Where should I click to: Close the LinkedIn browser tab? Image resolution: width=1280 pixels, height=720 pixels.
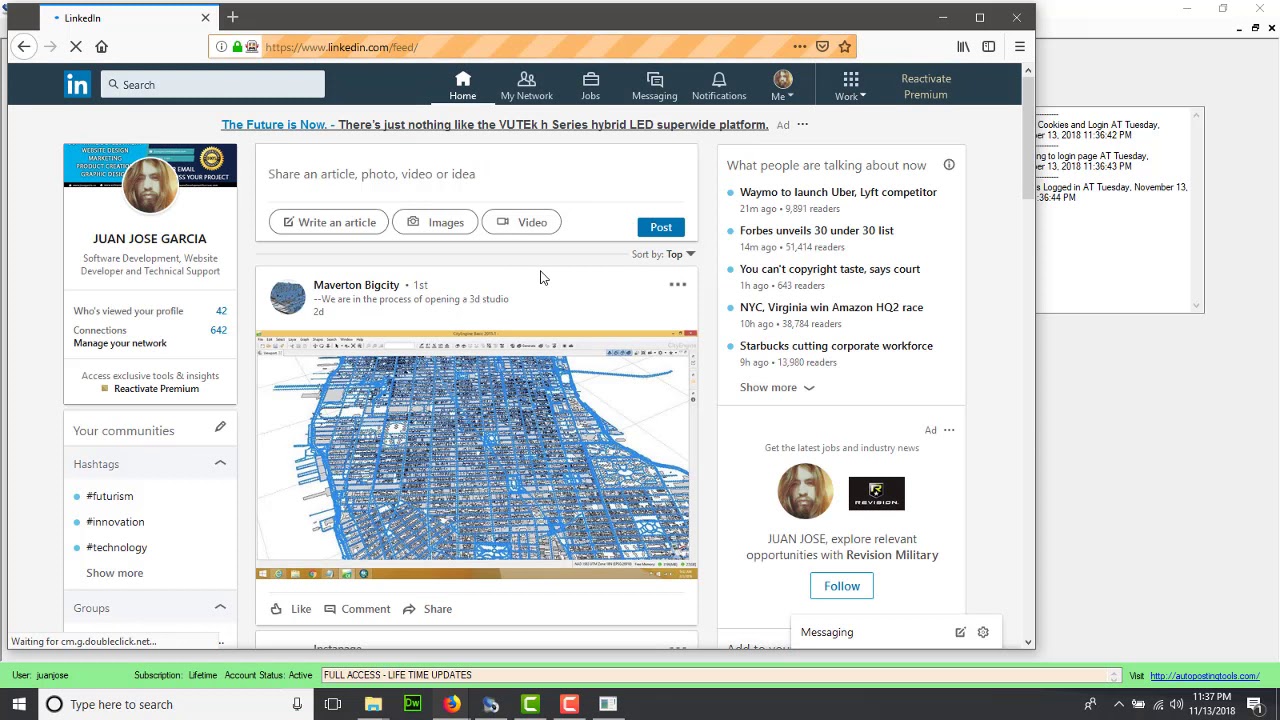tap(205, 18)
